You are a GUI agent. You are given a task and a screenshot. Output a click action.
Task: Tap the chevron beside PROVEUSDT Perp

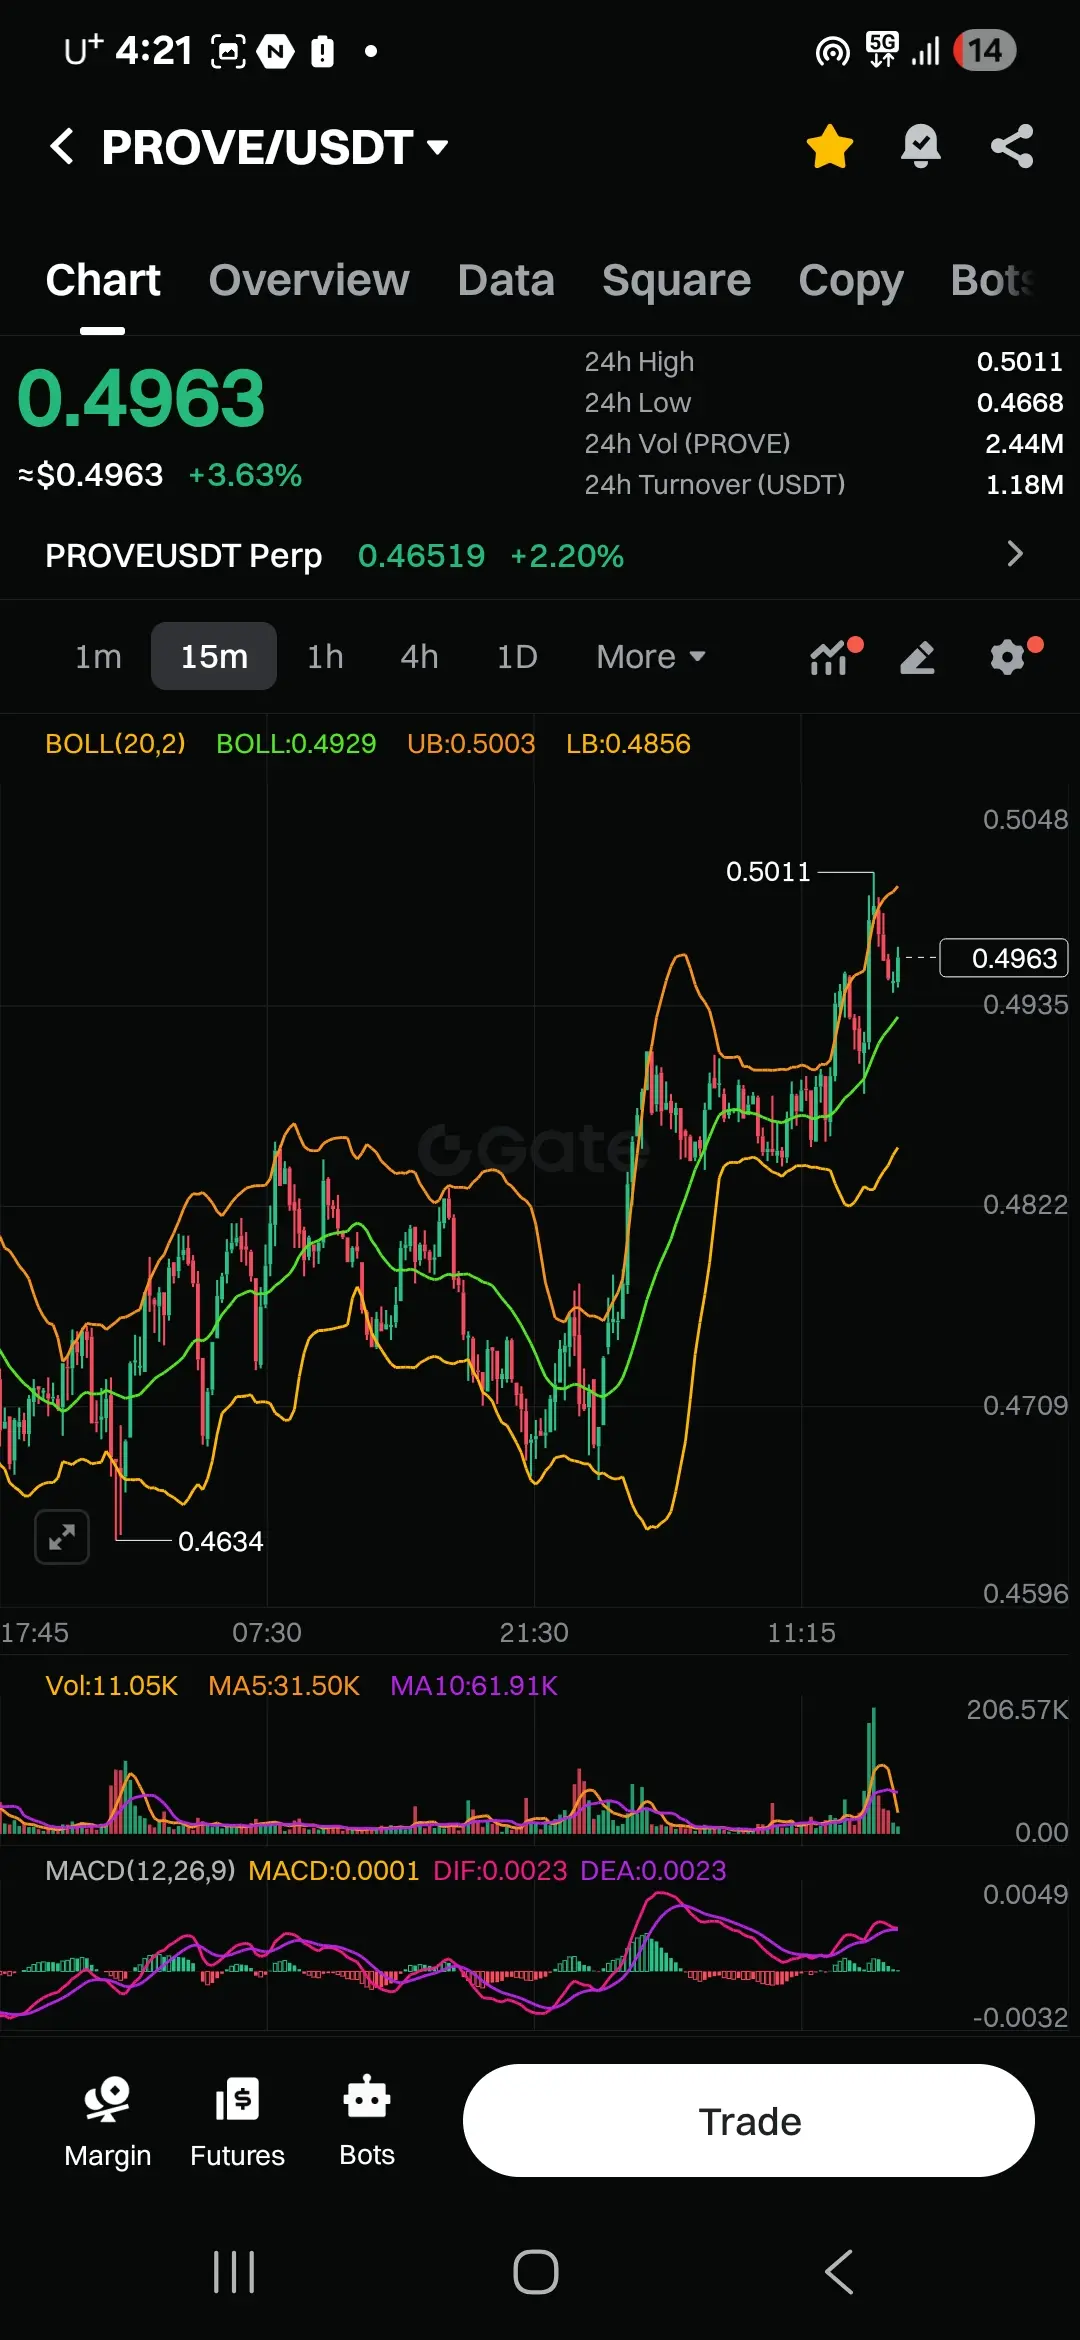point(1015,554)
